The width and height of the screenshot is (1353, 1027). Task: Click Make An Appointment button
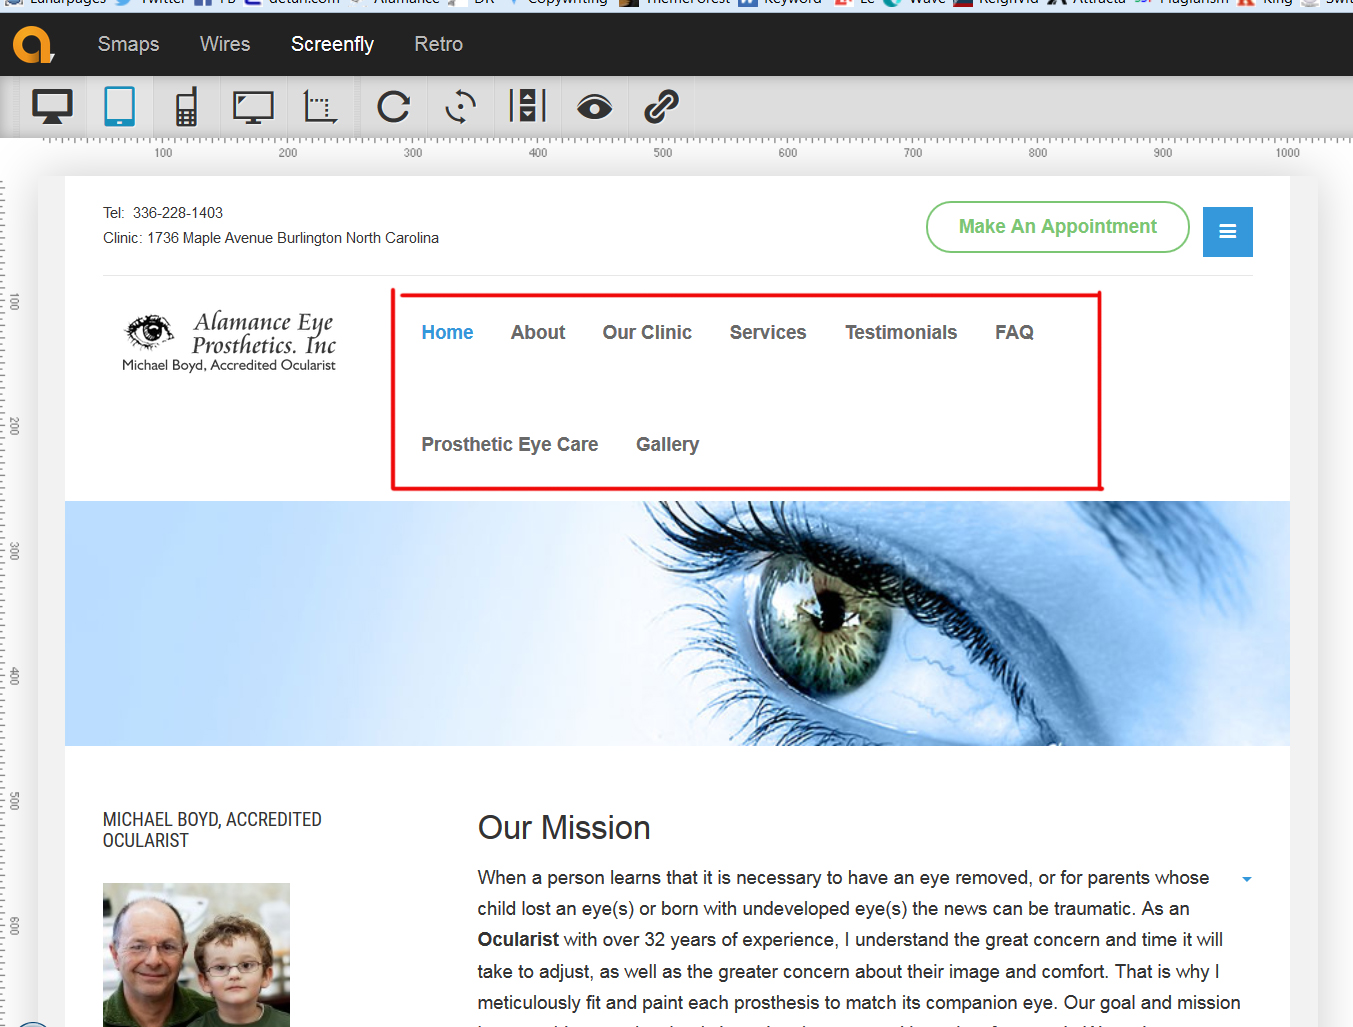1057,227
